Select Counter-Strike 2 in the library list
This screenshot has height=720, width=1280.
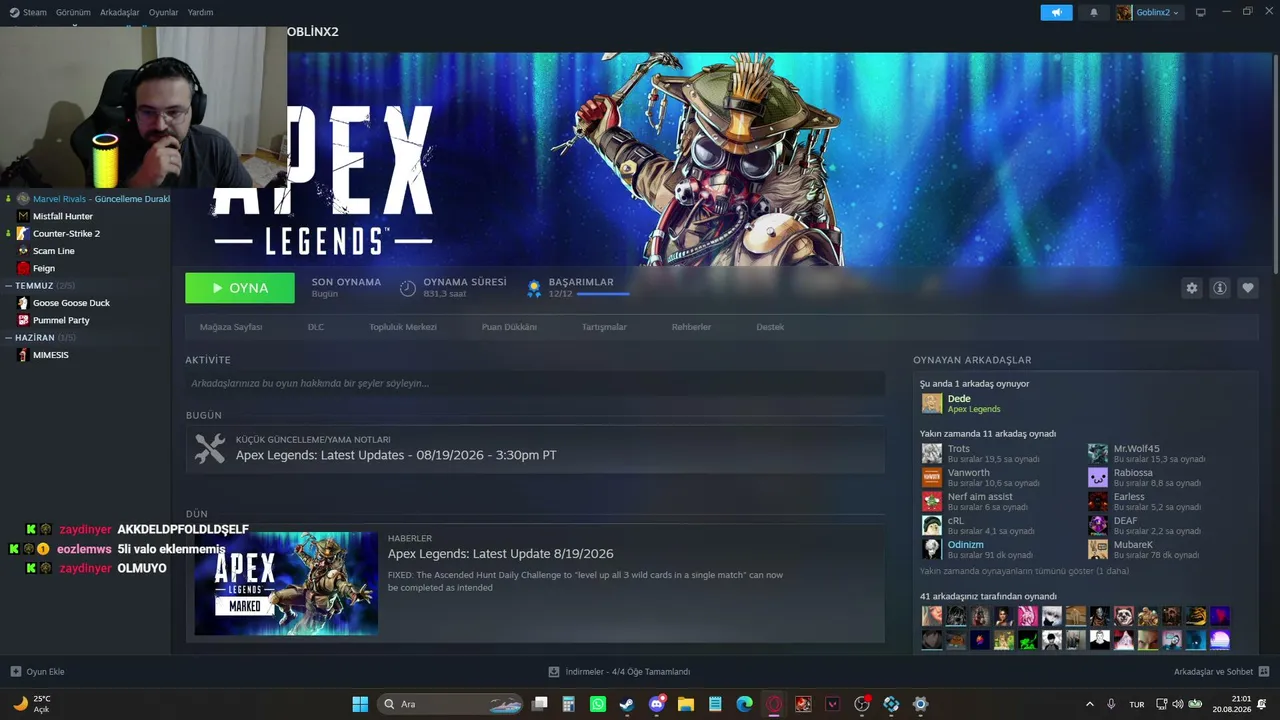pos(66,233)
